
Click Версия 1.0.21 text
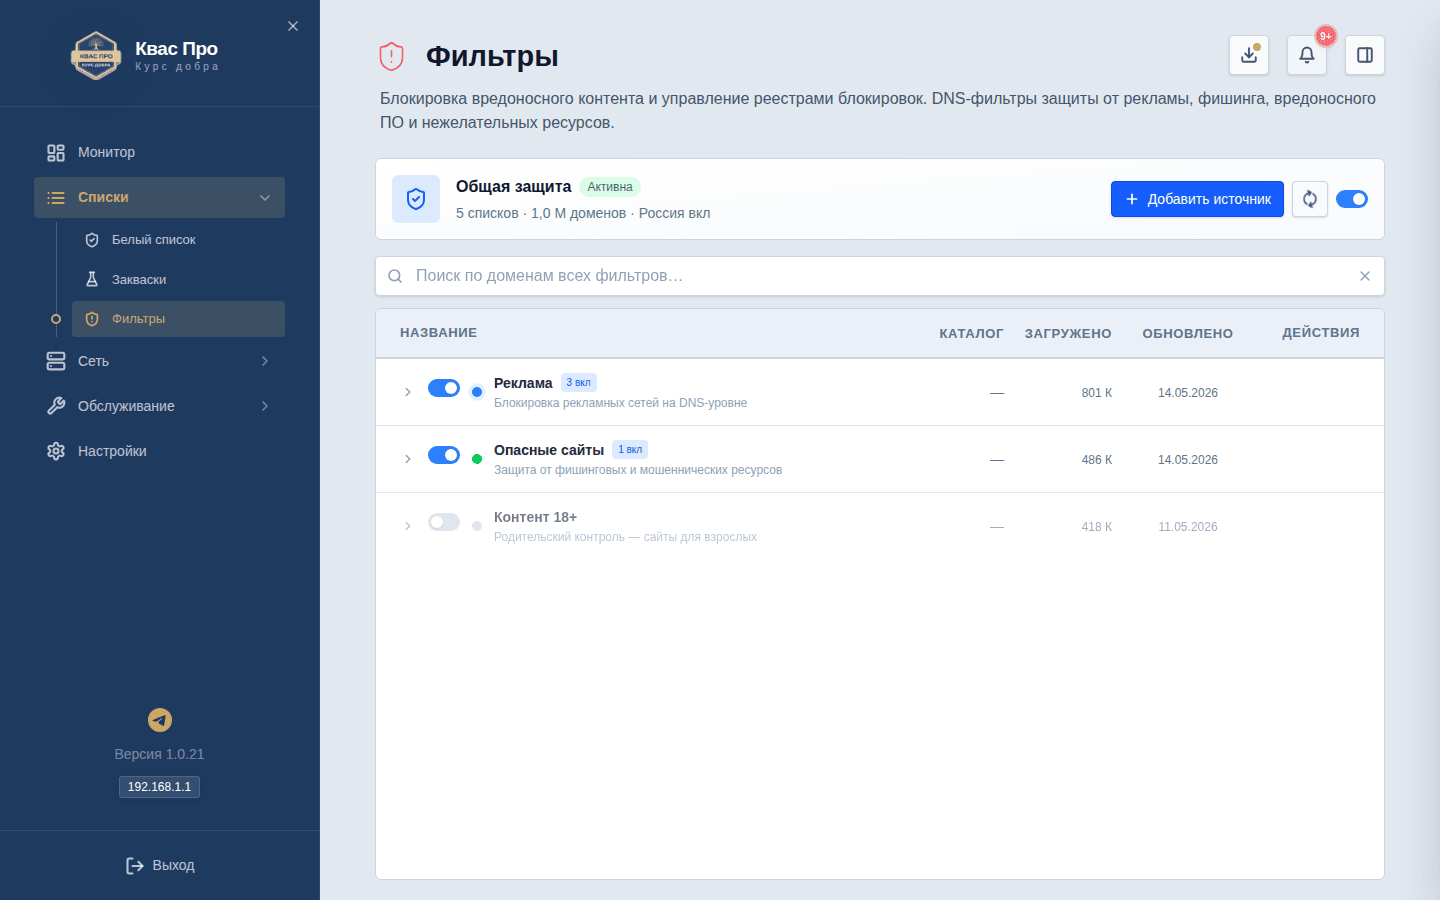(x=159, y=754)
